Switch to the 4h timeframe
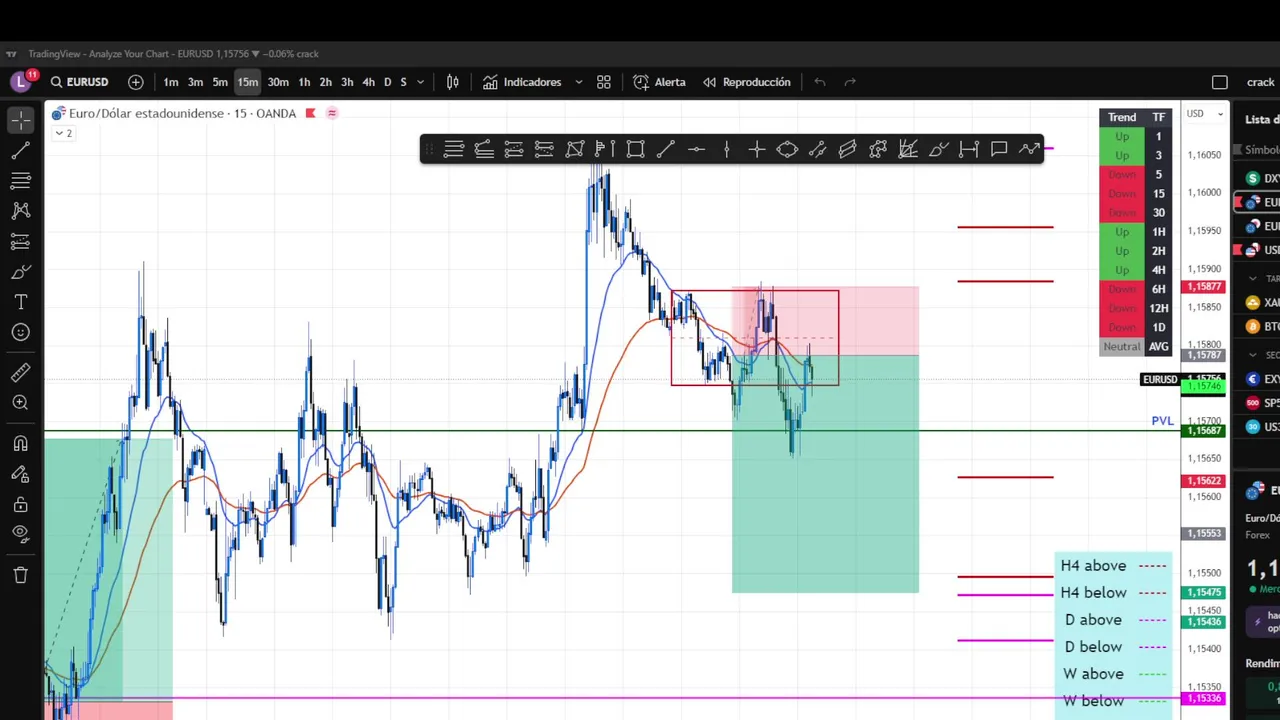Image resolution: width=1280 pixels, height=720 pixels. 368,82
